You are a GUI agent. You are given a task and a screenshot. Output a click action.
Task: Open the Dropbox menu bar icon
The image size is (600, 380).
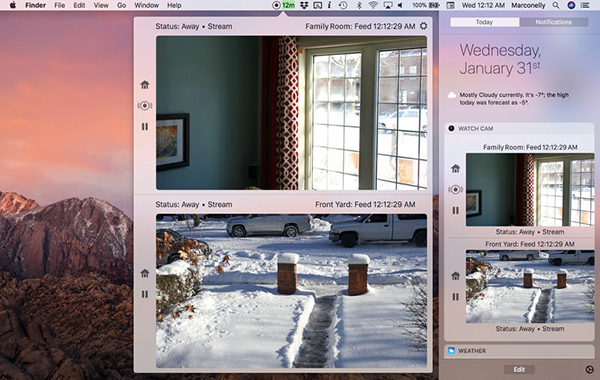click(x=304, y=5)
